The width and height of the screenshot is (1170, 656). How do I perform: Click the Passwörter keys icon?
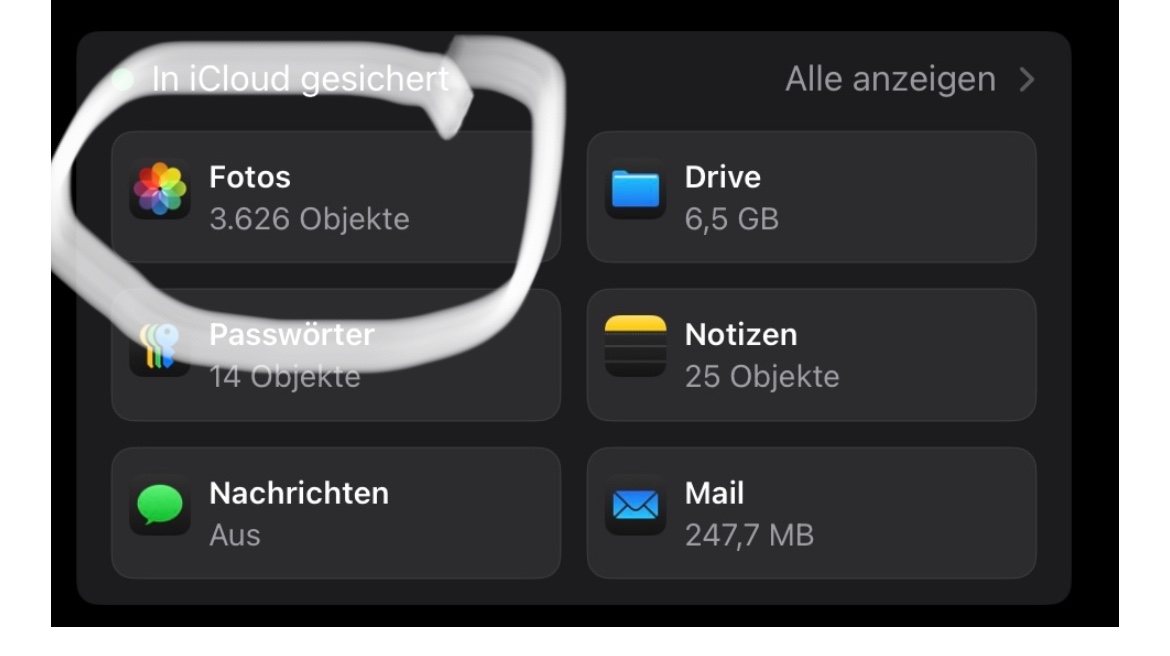[159, 348]
